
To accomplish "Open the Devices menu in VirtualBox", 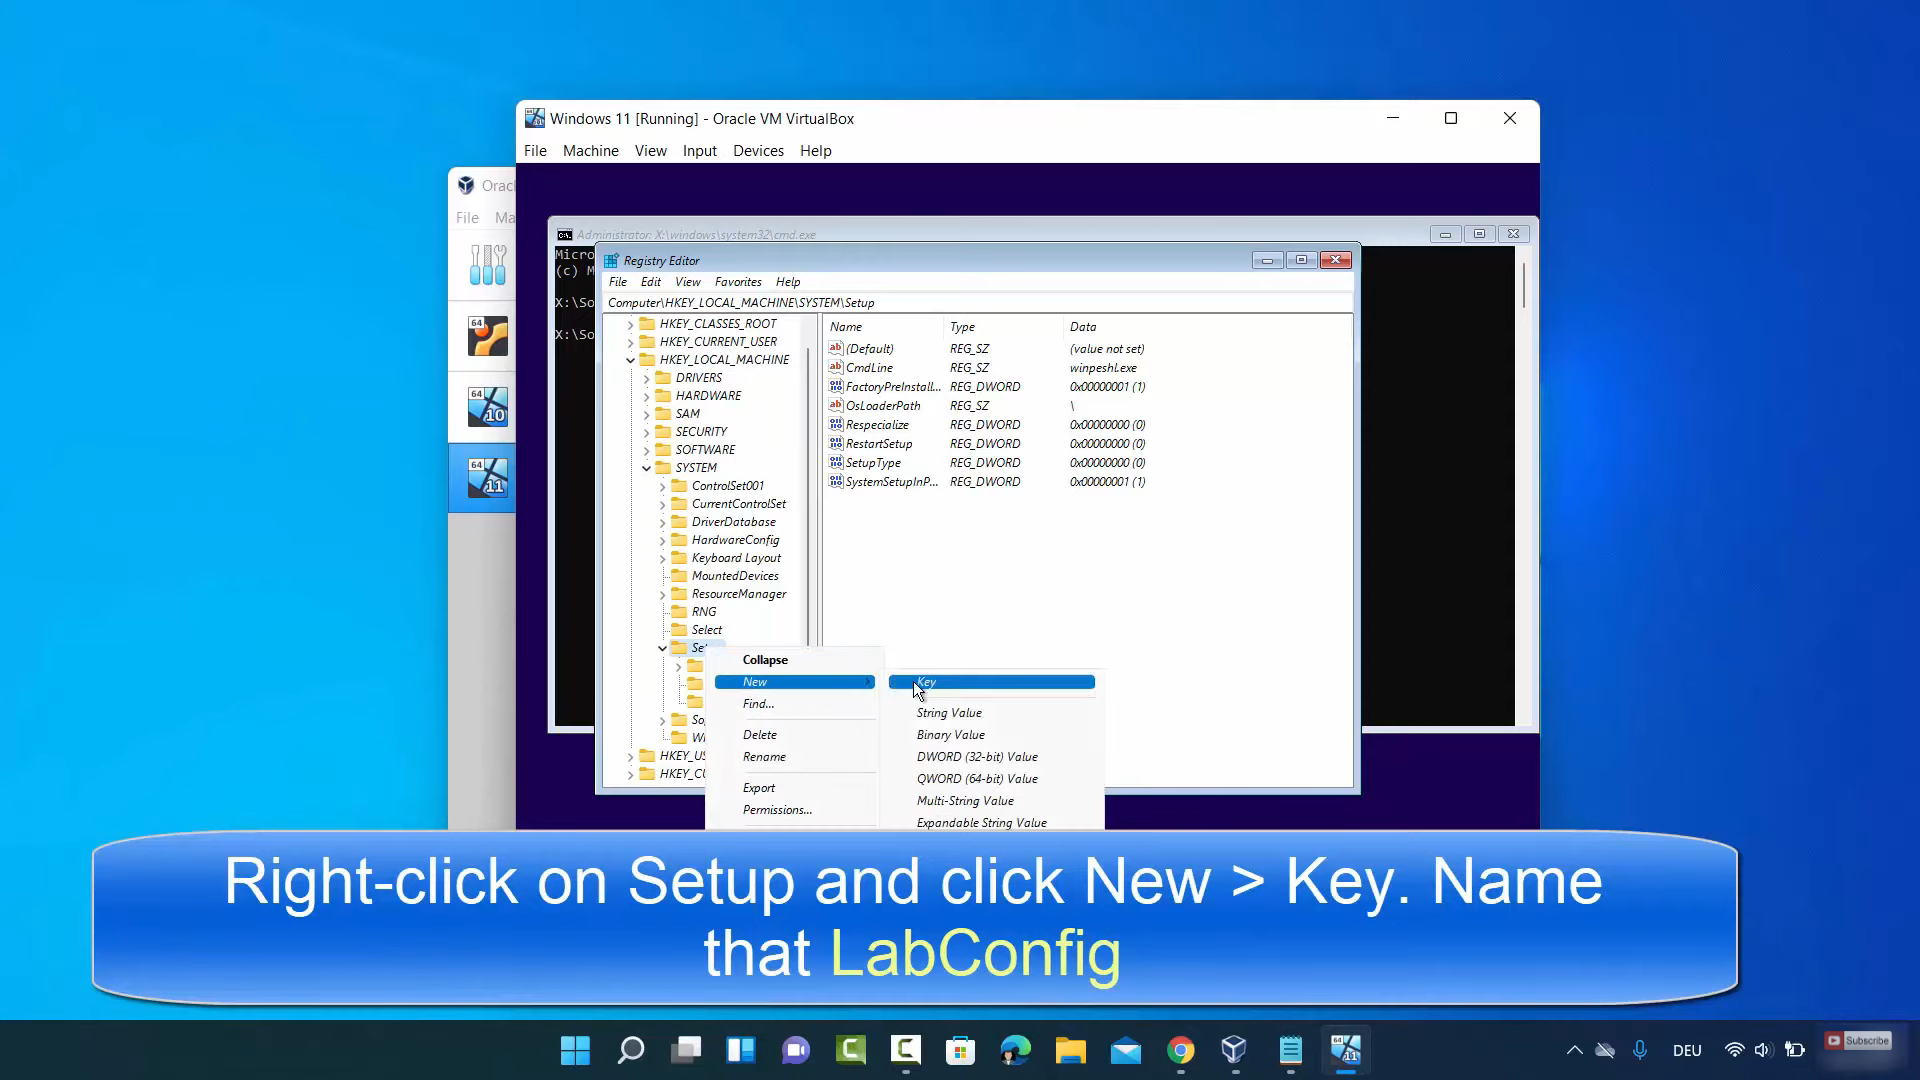I will [x=758, y=151].
